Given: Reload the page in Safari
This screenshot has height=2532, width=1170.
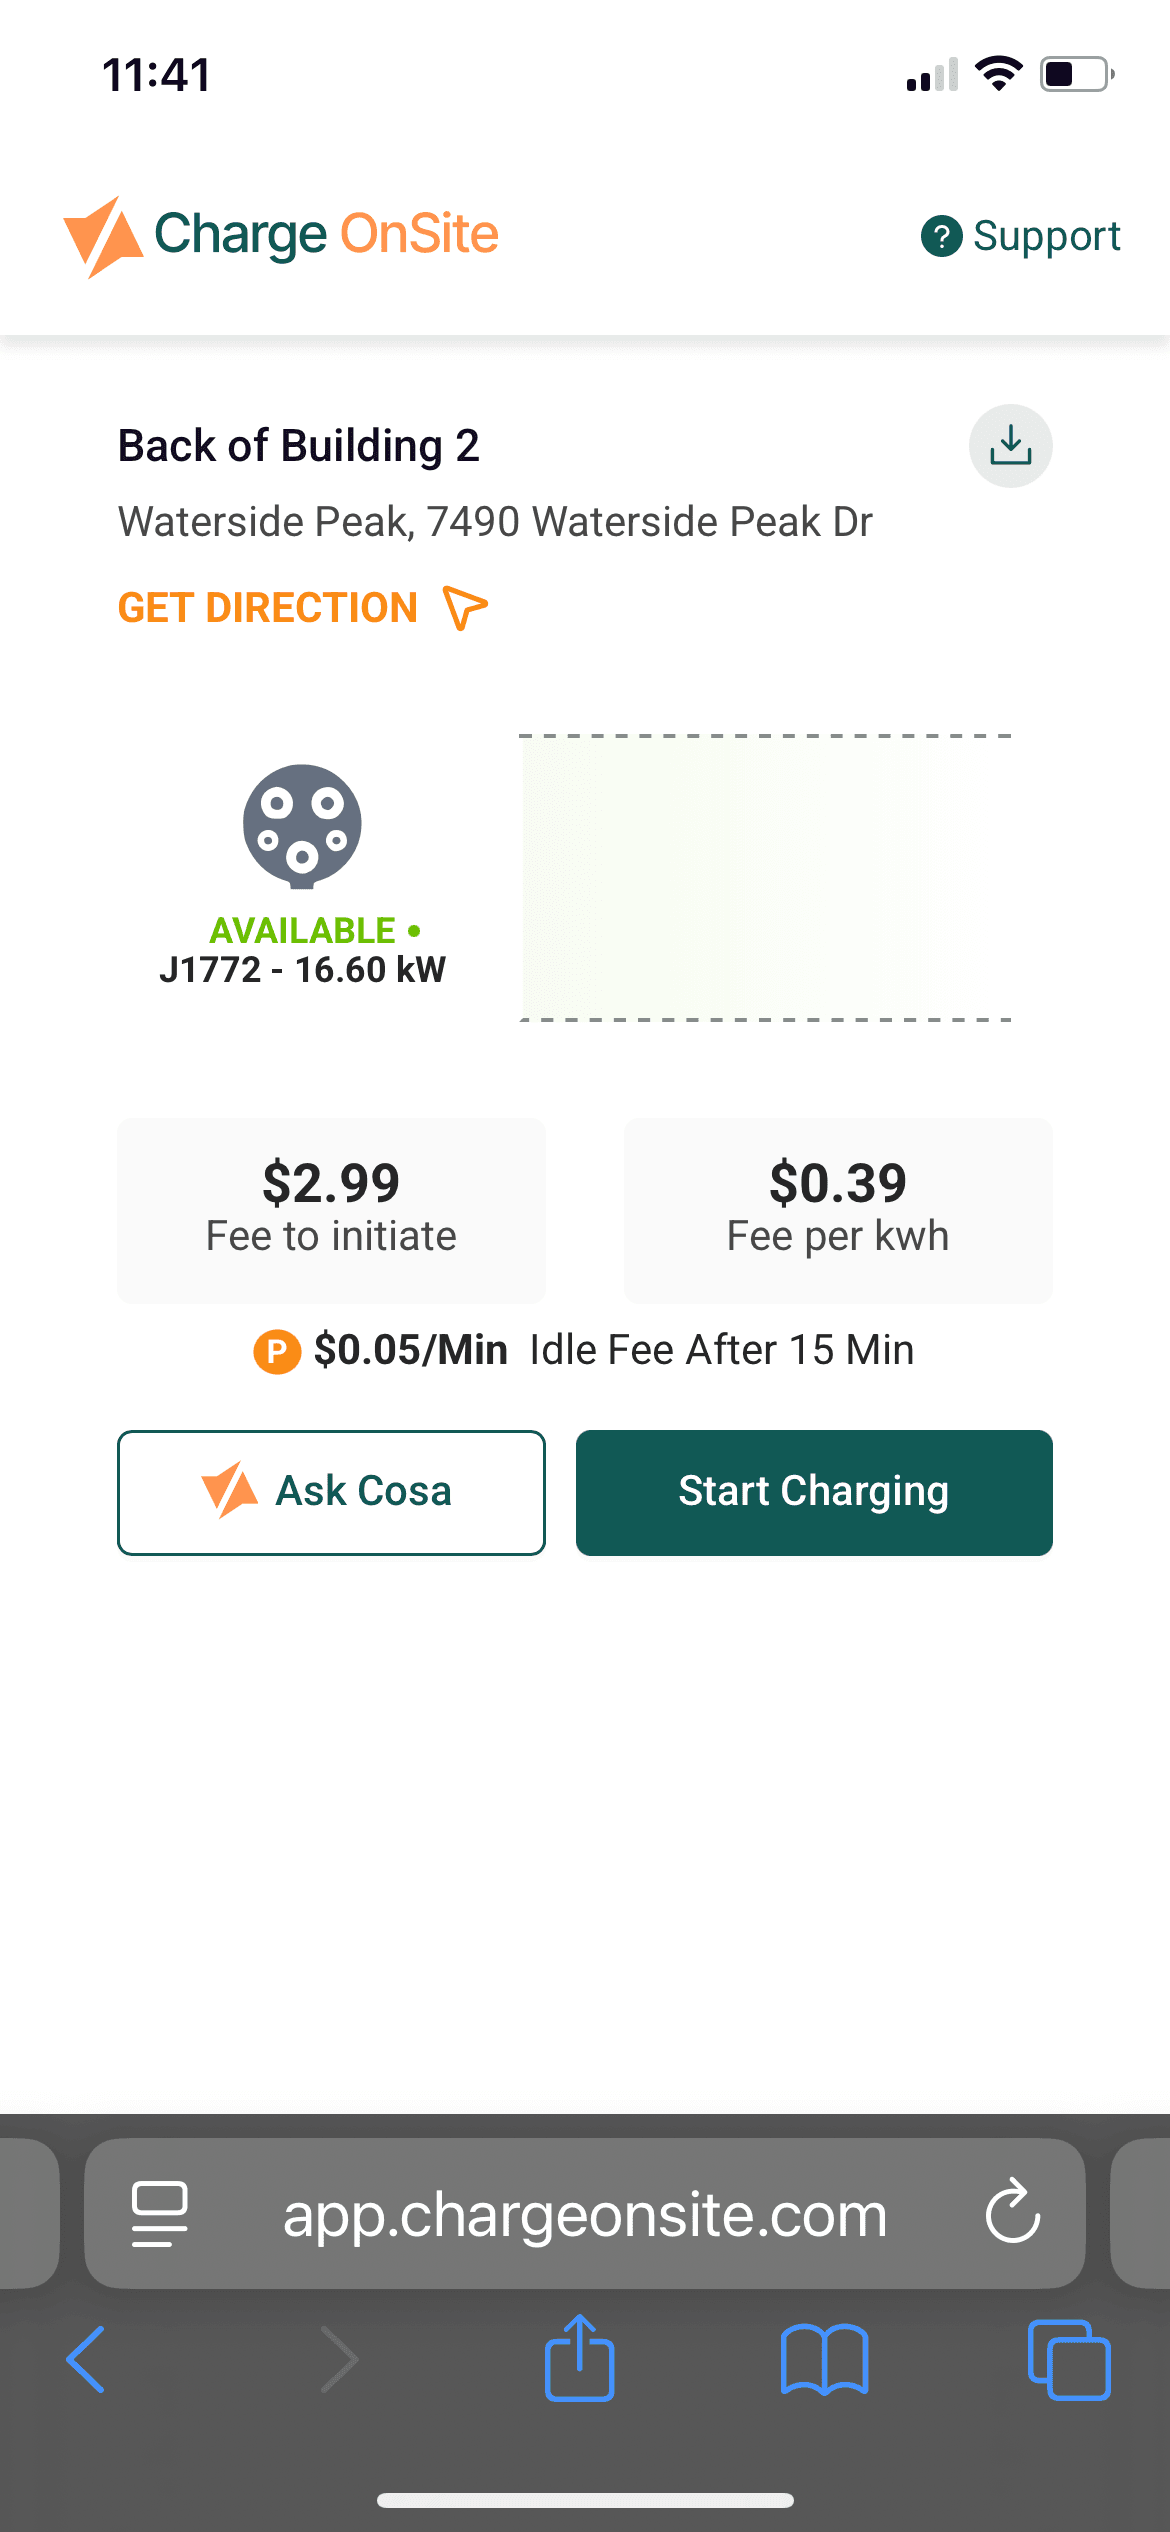Looking at the screenshot, I should coord(1012,2212).
